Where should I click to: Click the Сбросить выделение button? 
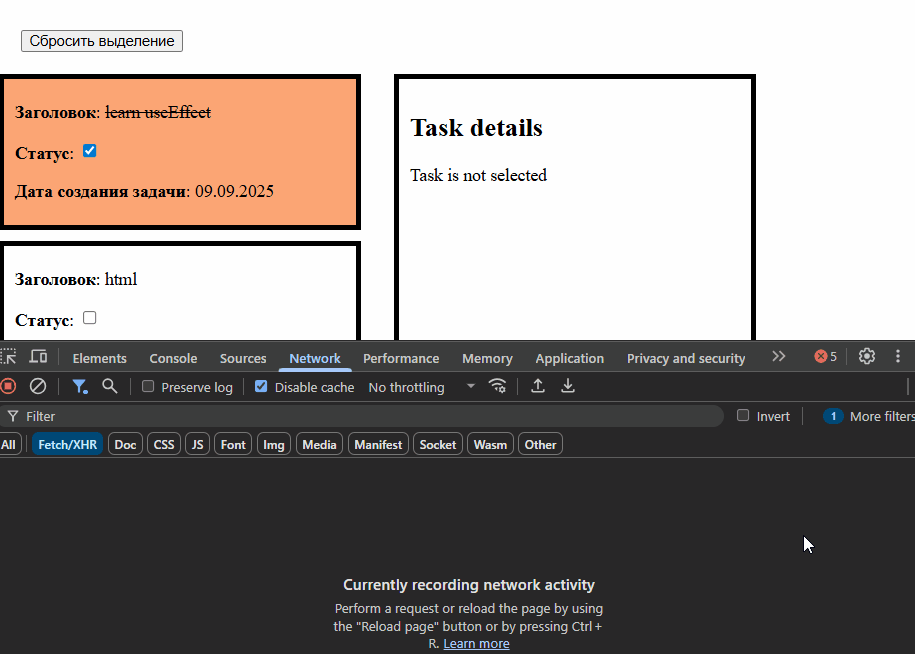coord(102,41)
